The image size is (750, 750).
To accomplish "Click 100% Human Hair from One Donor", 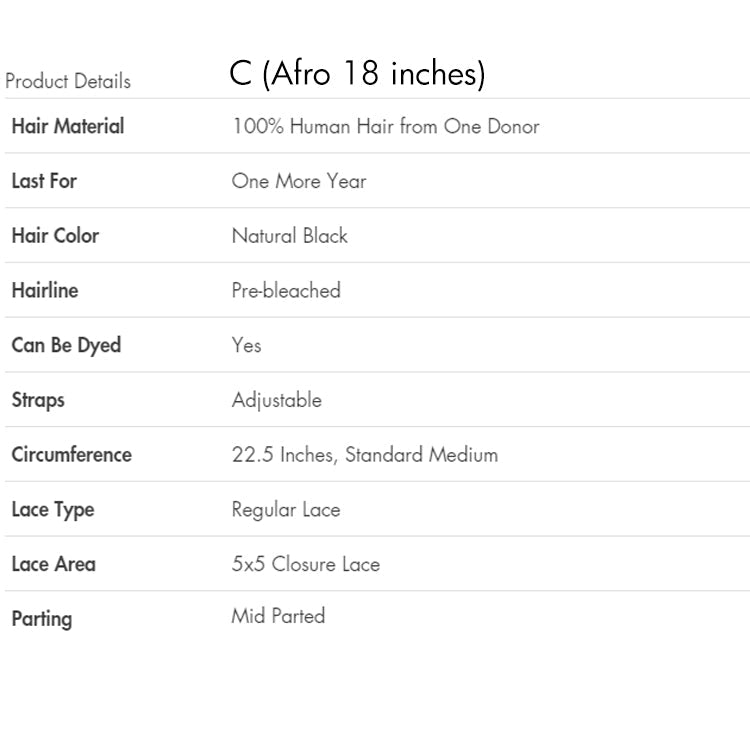I will [386, 126].
